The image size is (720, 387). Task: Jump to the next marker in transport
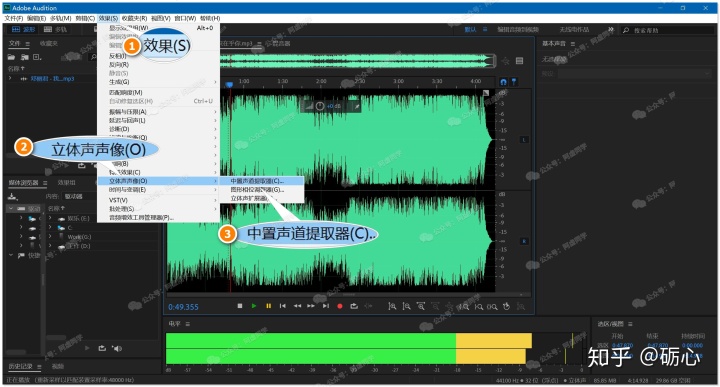click(x=326, y=306)
